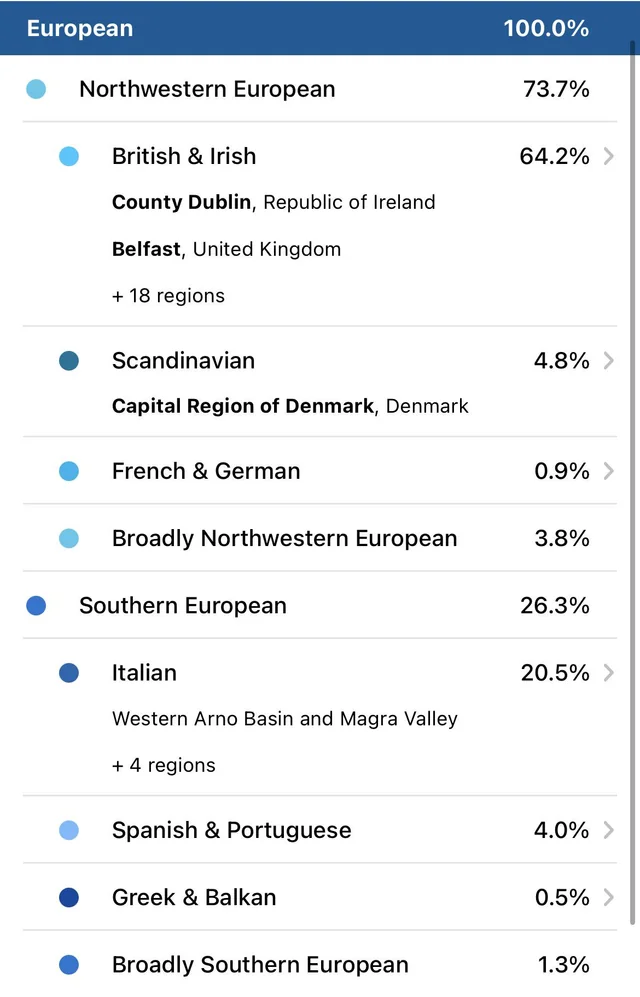Open County Dublin region entry

coord(273,202)
